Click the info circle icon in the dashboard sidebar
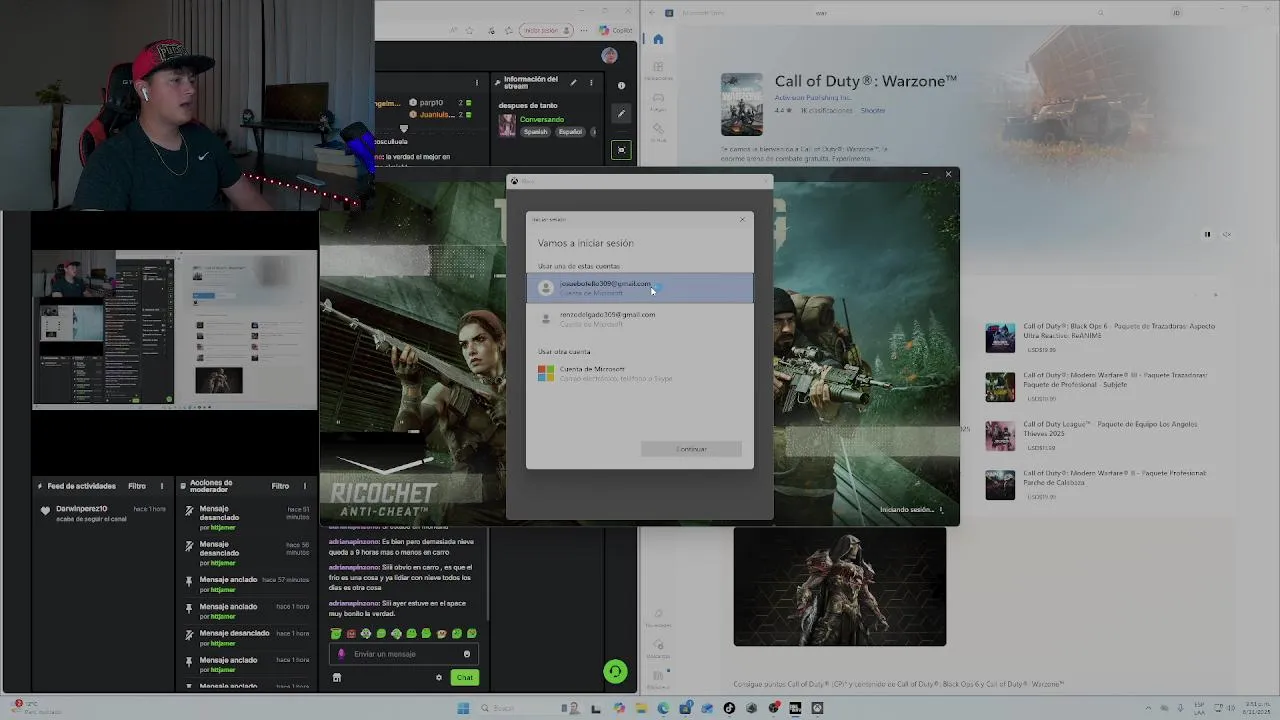 click(621, 86)
